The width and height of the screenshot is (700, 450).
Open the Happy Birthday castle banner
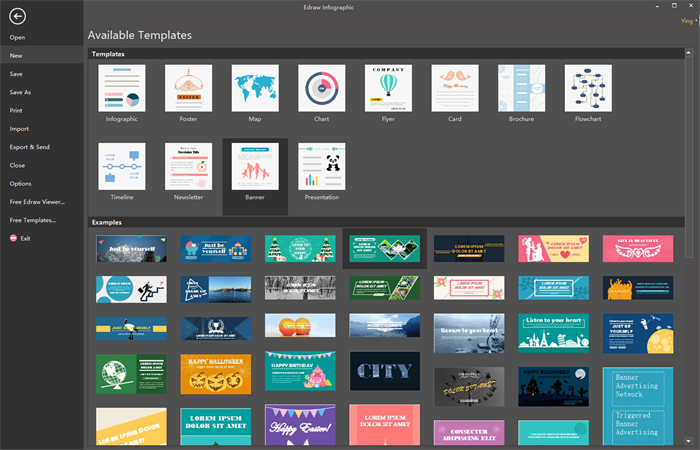tap(300, 371)
